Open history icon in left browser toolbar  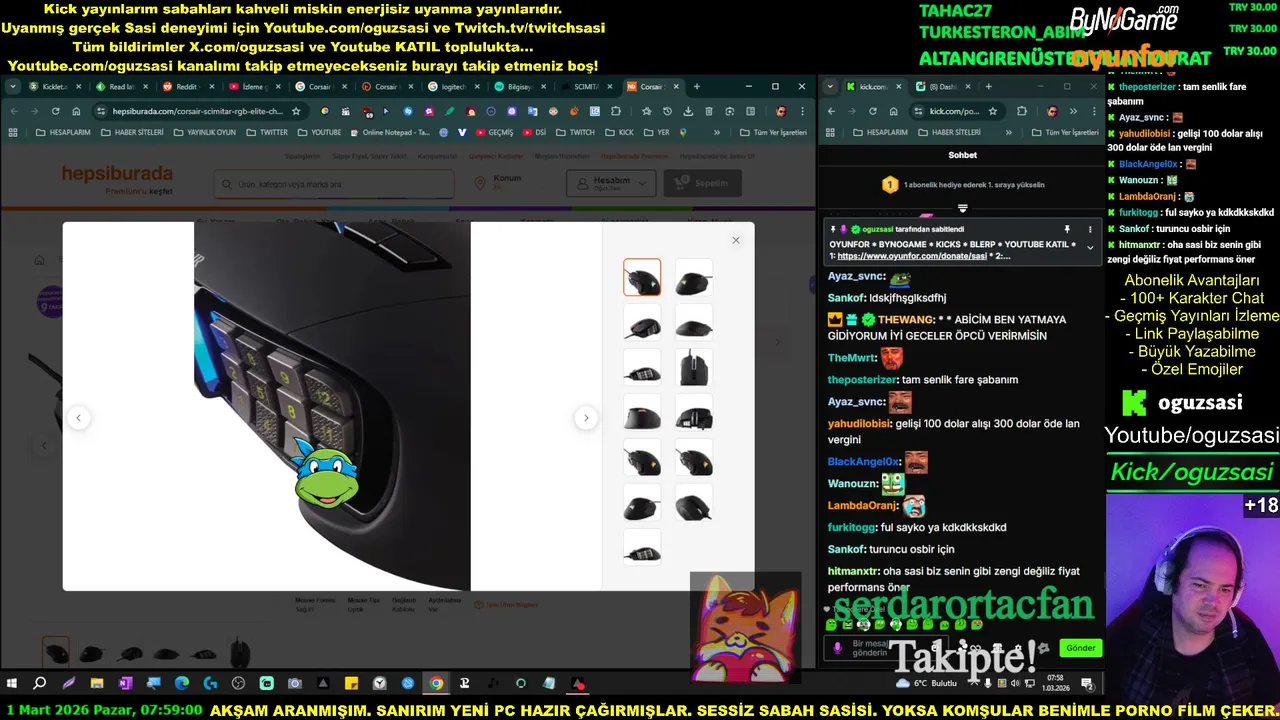(x=667, y=111)
